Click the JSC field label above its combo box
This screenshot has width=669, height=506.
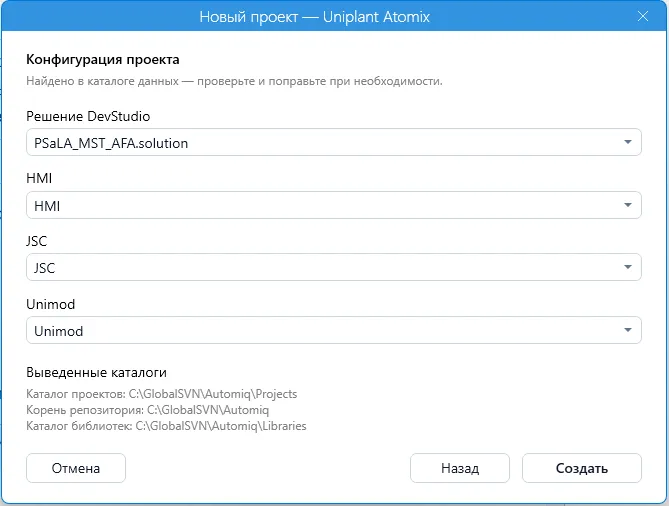point(37,241)
